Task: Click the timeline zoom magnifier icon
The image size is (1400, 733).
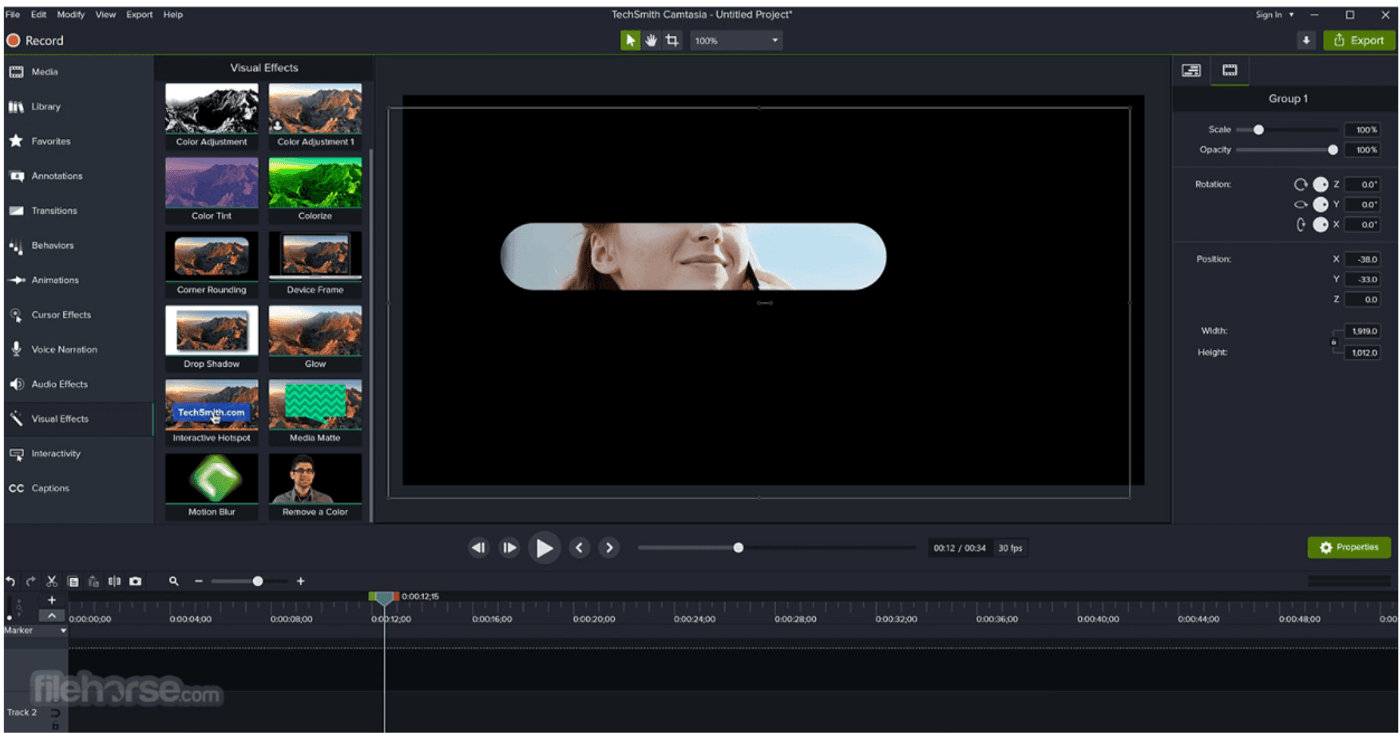Action: coord(174,581)
